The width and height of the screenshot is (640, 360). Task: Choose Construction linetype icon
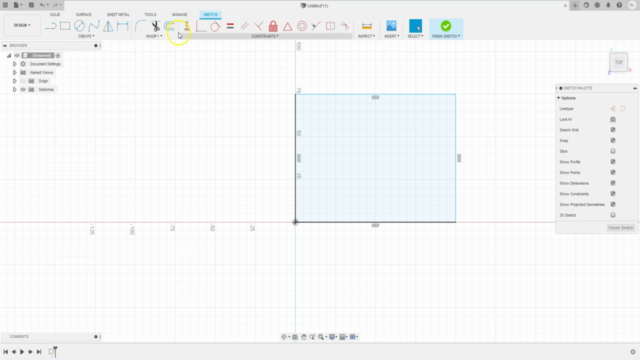coord(613,109)
